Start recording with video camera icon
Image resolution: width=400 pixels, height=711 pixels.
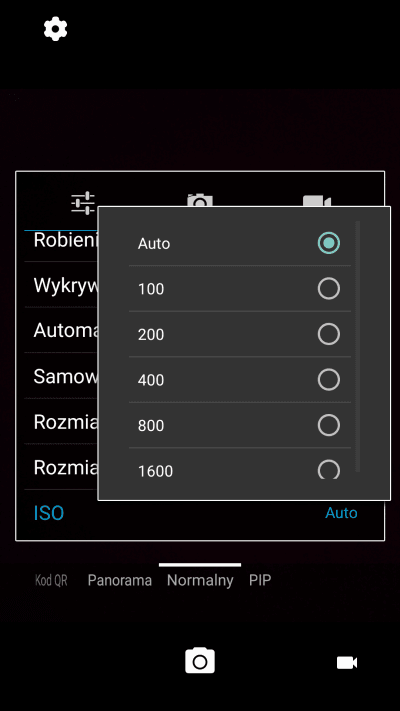347,663
